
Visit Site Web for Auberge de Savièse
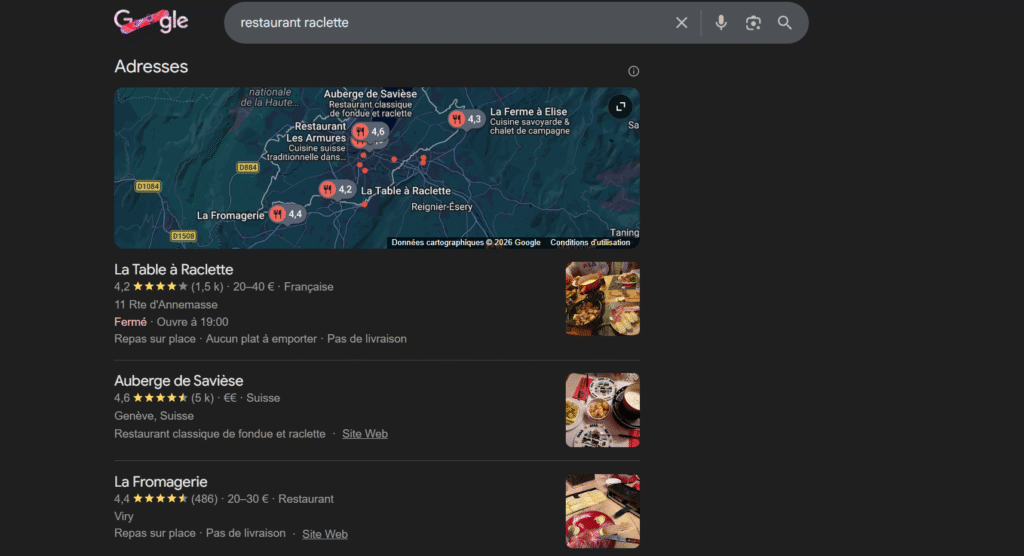364,434
